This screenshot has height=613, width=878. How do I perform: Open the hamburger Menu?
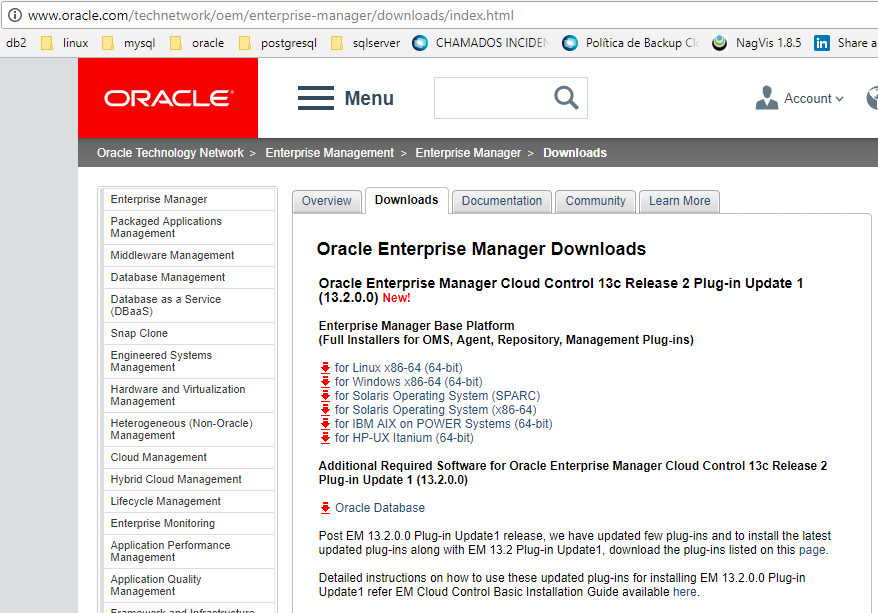(315, 97)
